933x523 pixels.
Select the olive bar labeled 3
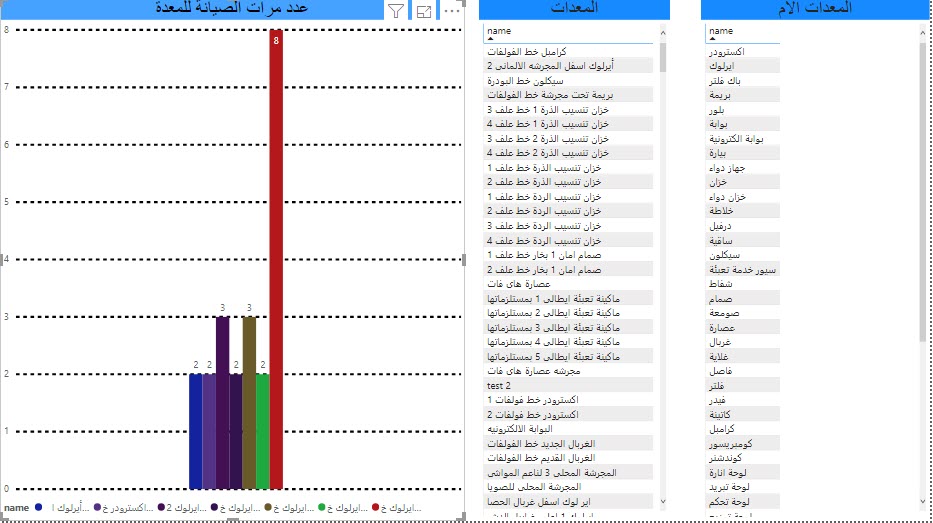click(x=249, y=402)
